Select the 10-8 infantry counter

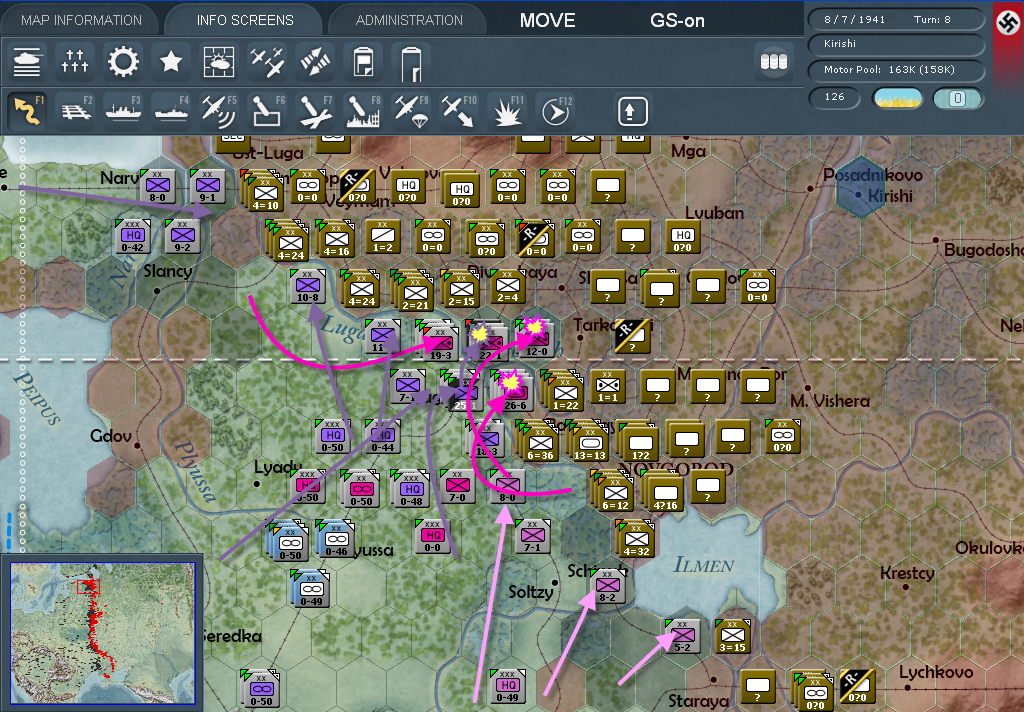point(308,286)
